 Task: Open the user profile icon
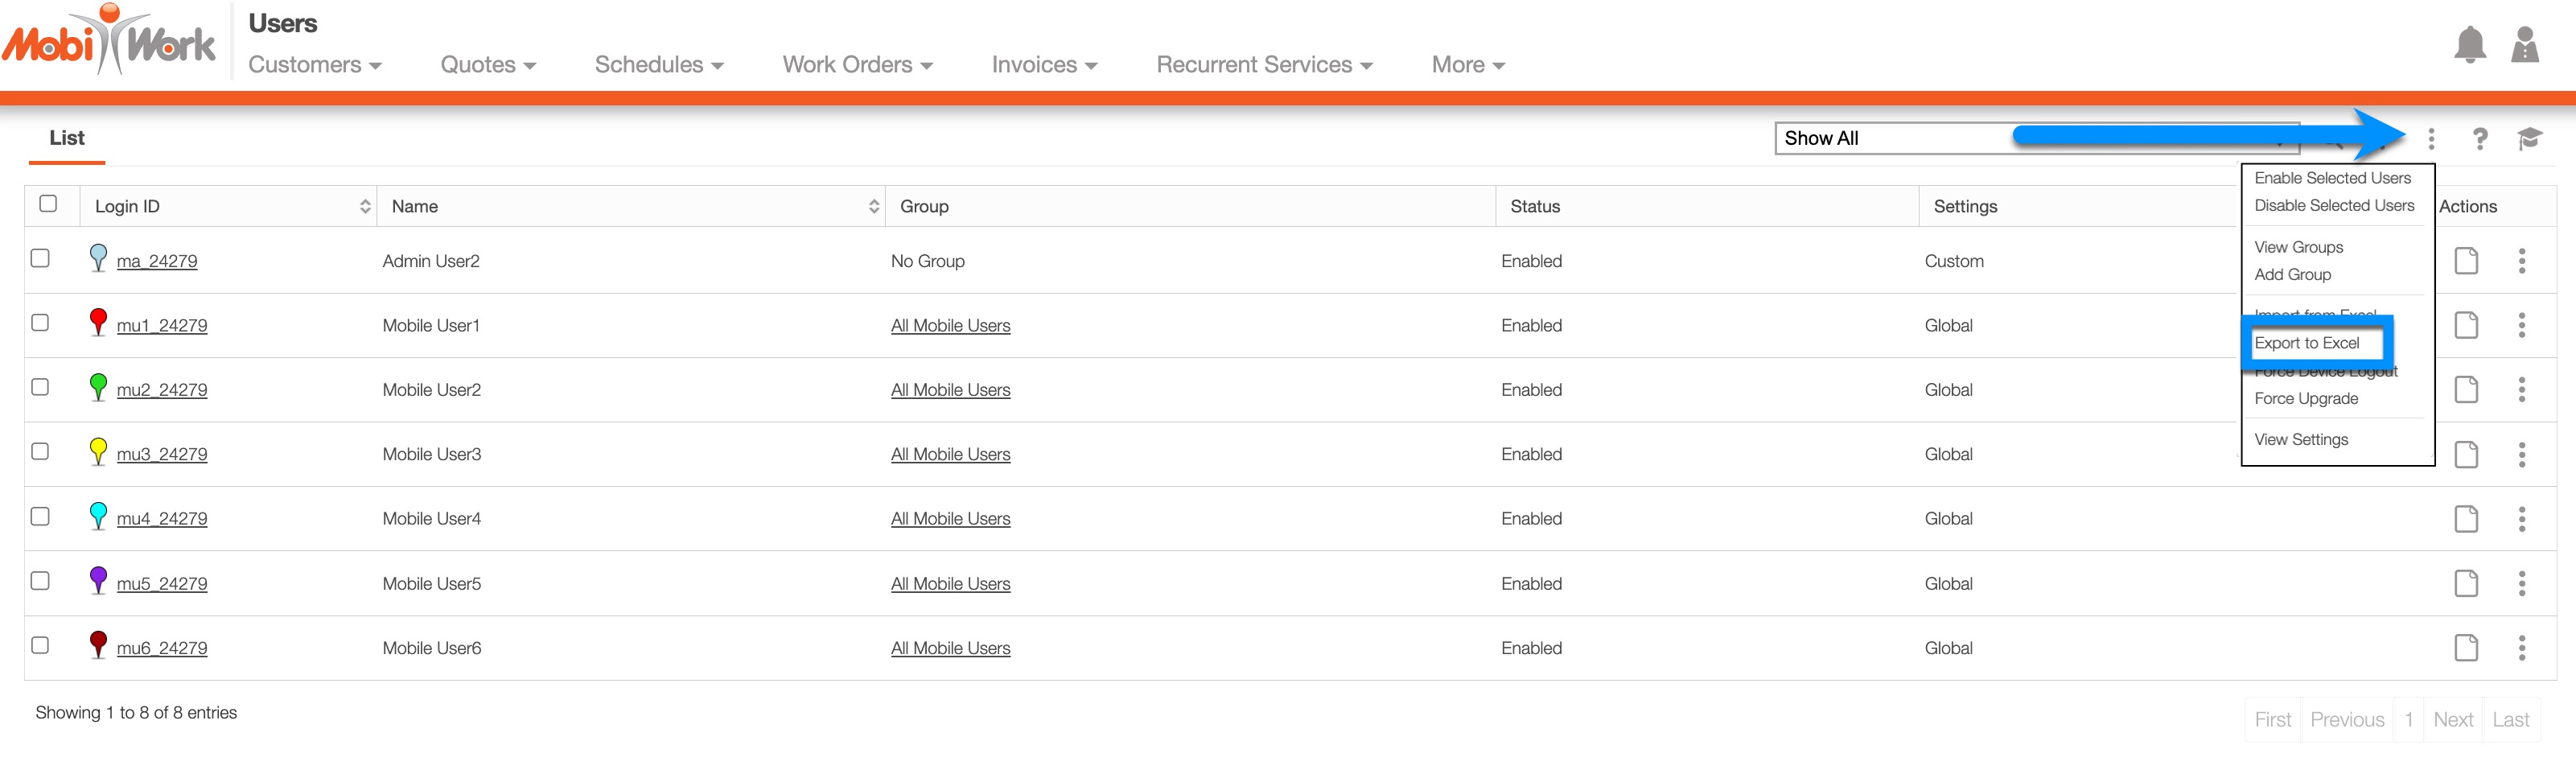2524,45
